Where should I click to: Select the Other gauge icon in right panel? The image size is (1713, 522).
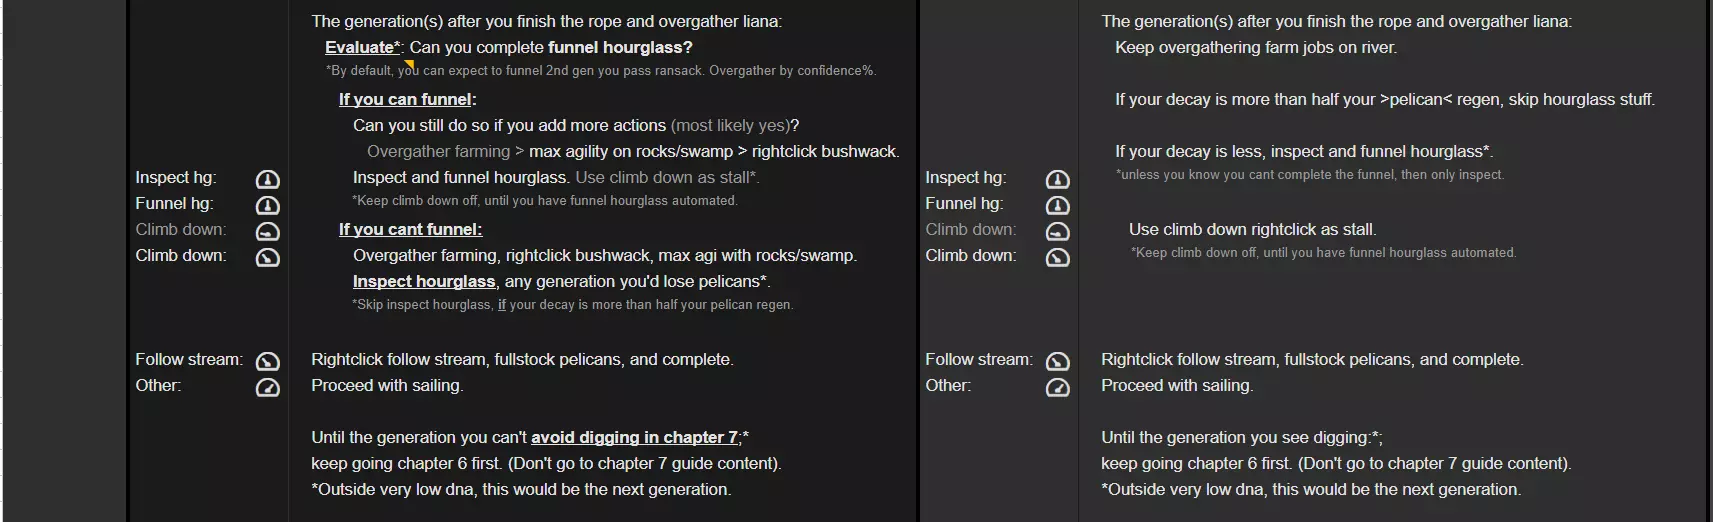[1057, 388]
